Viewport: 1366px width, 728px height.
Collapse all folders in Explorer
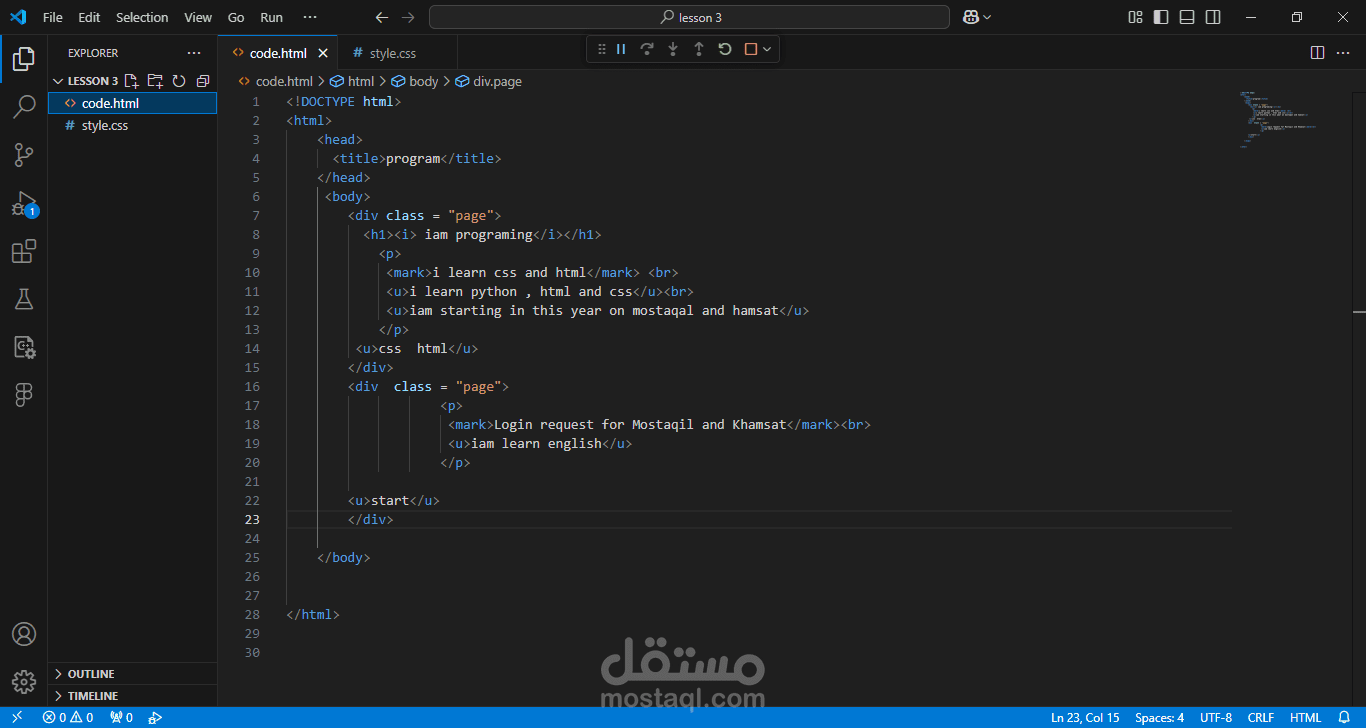[203, 81]
